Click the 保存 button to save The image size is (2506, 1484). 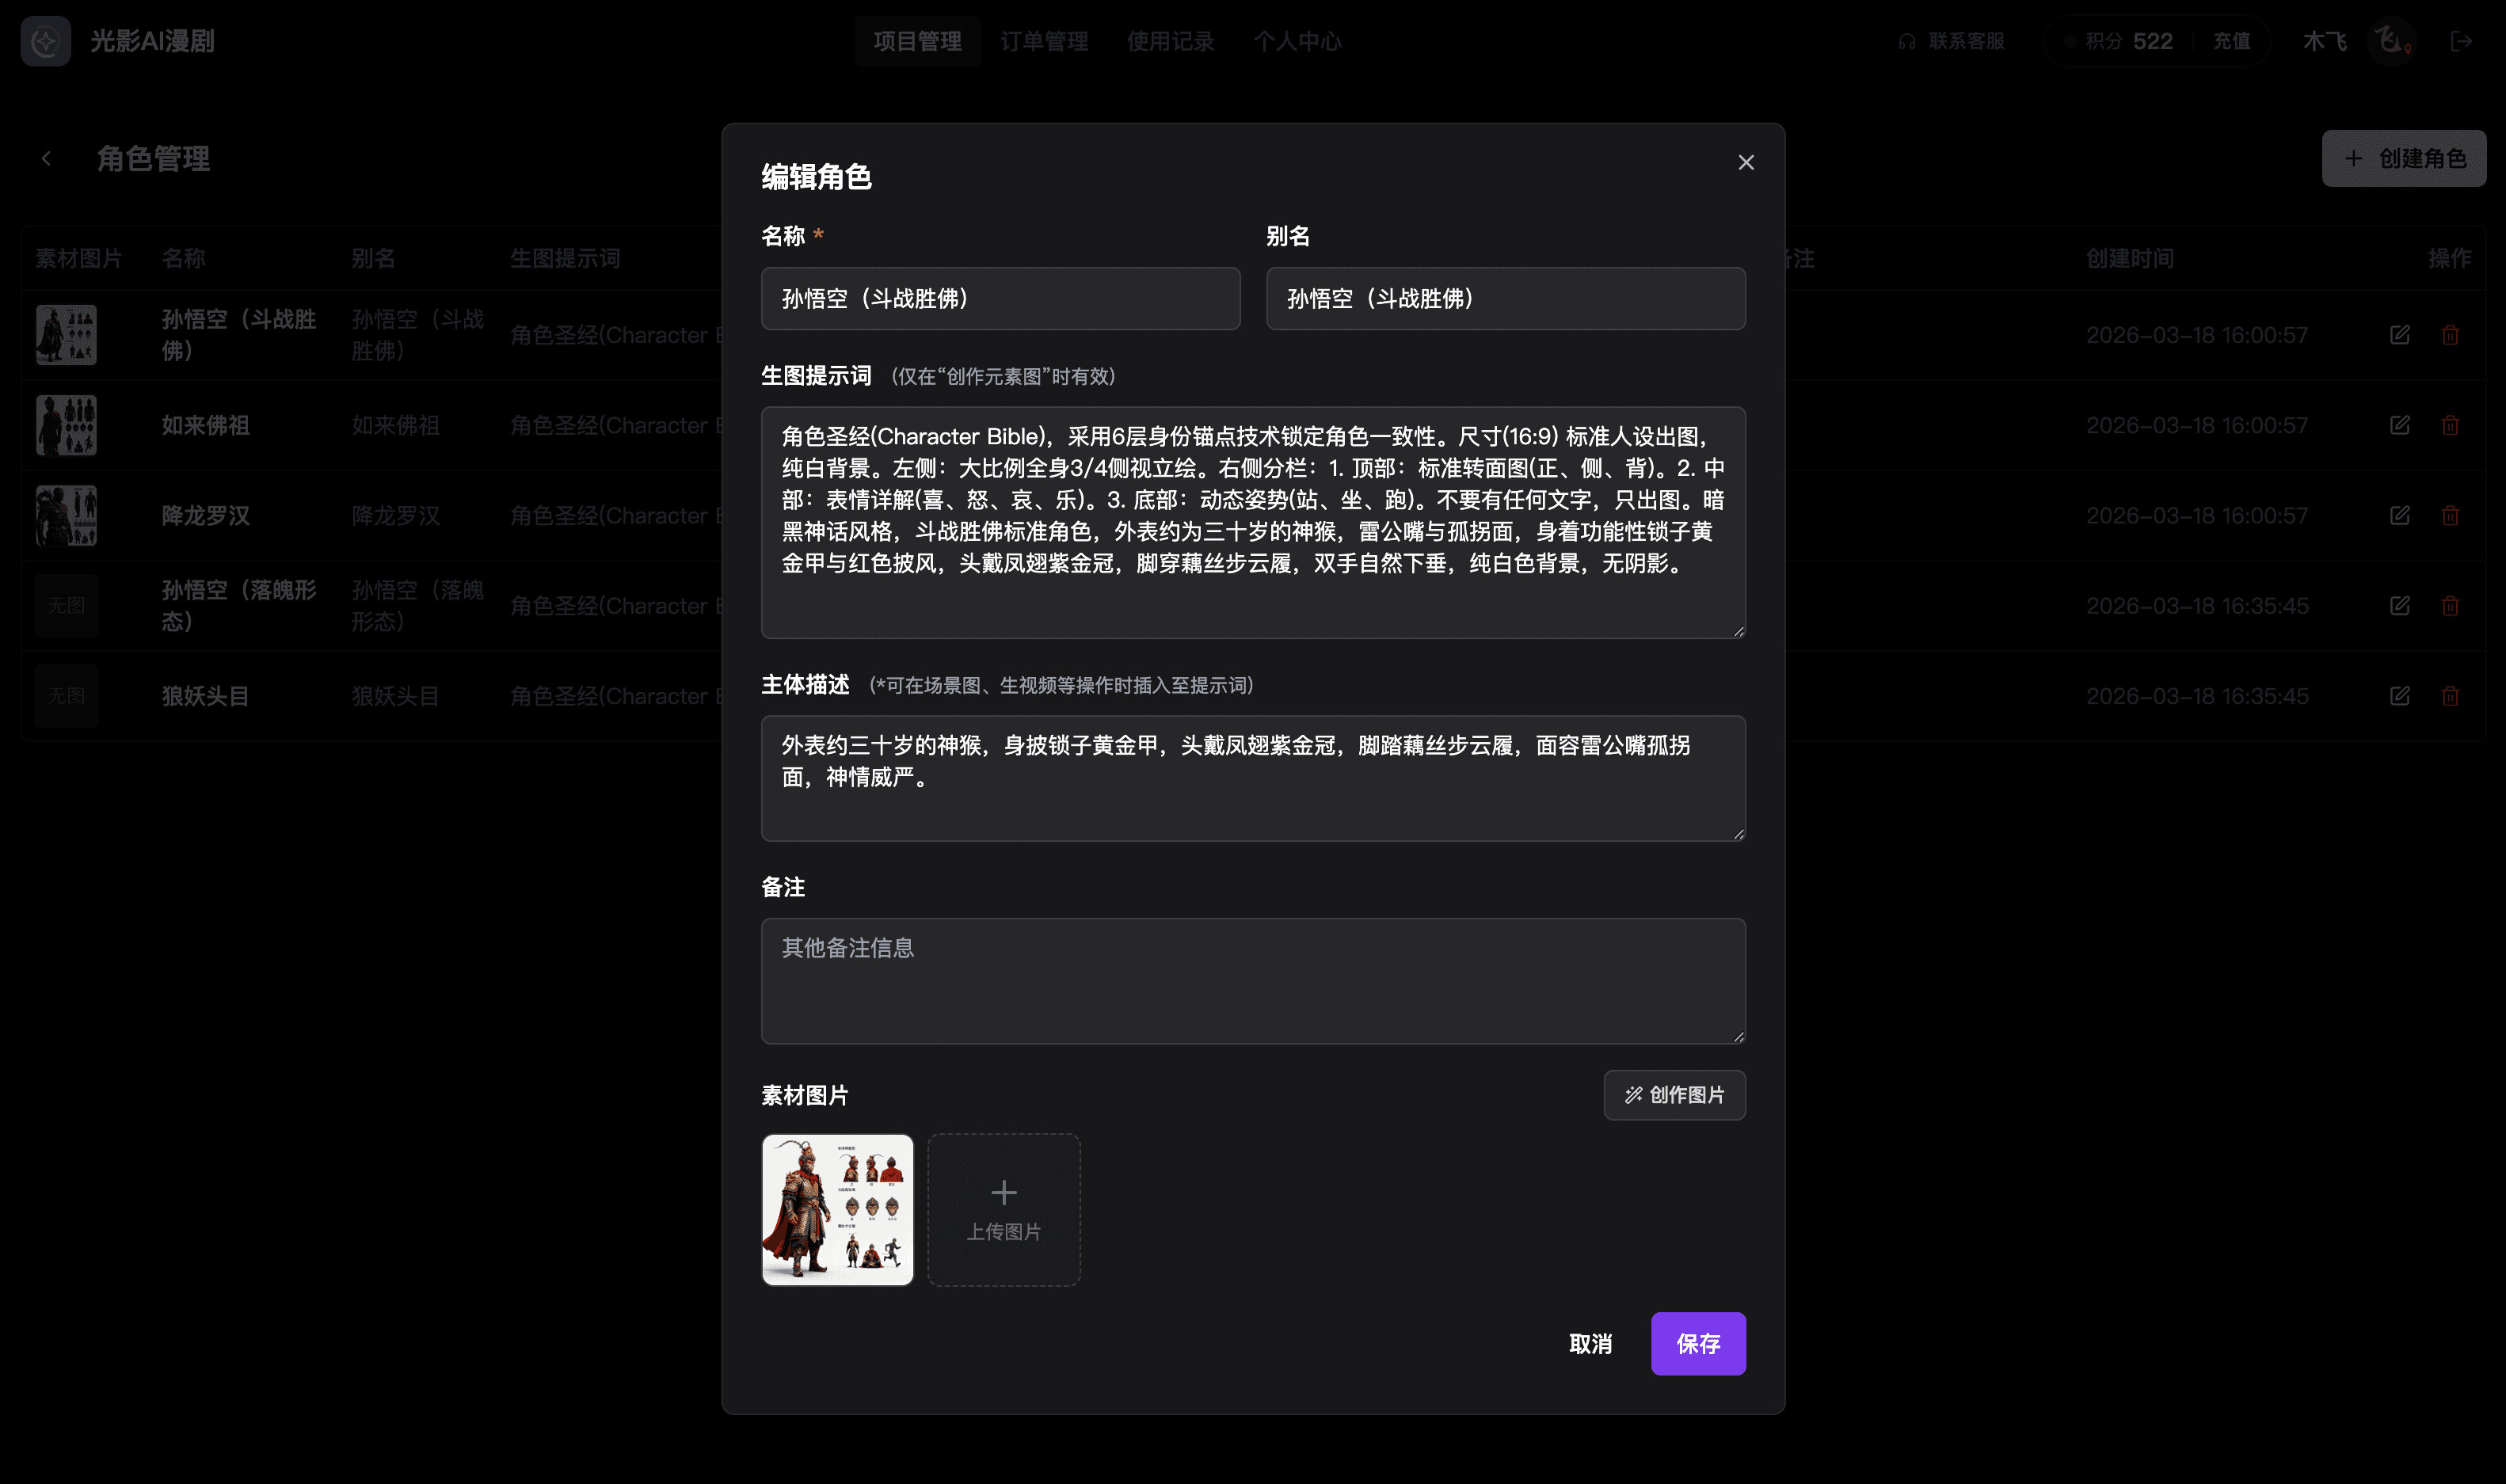pos(1698,1343)
